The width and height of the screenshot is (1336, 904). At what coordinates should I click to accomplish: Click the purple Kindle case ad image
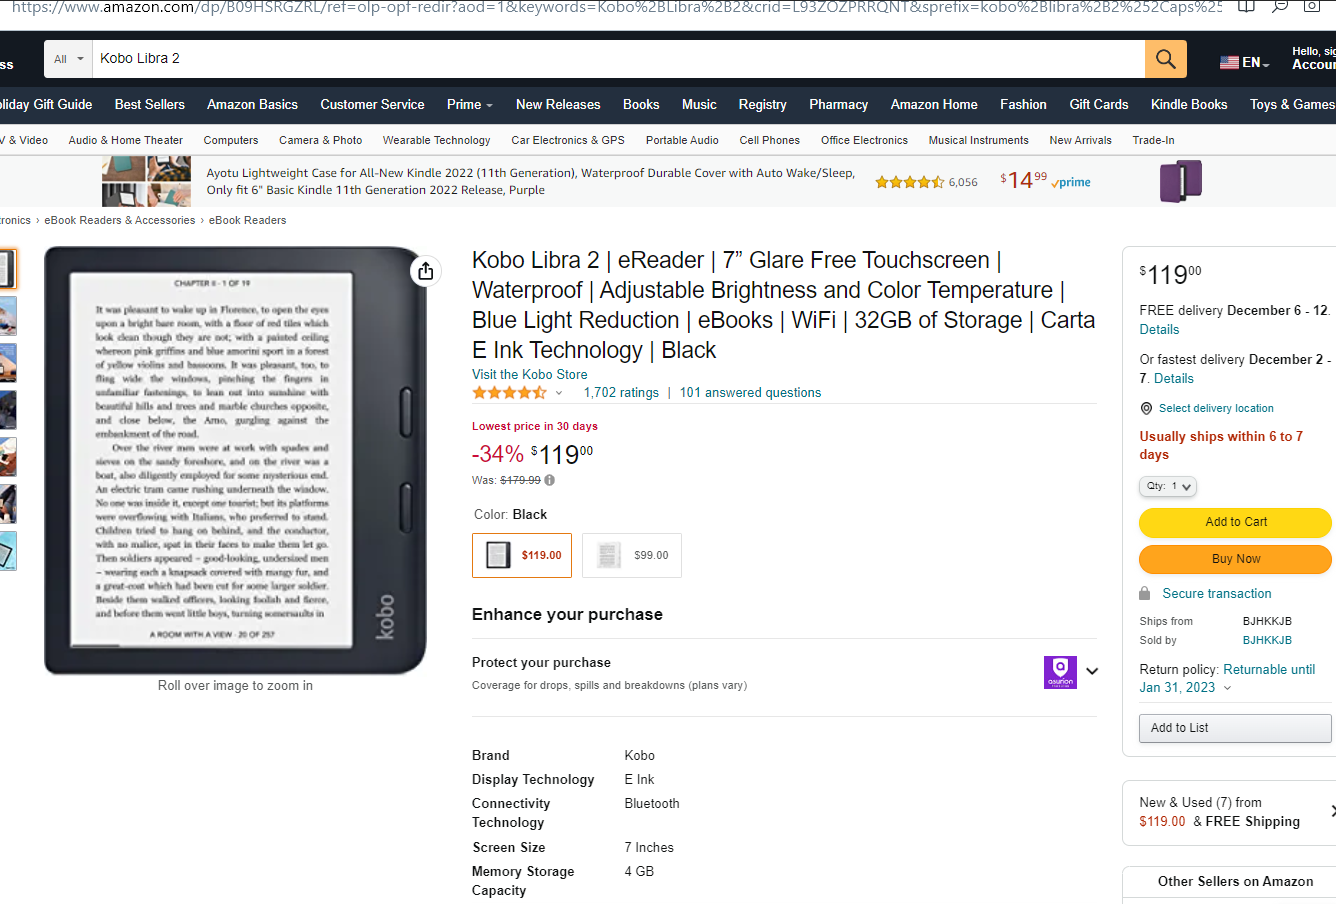tap(1180, 181)
